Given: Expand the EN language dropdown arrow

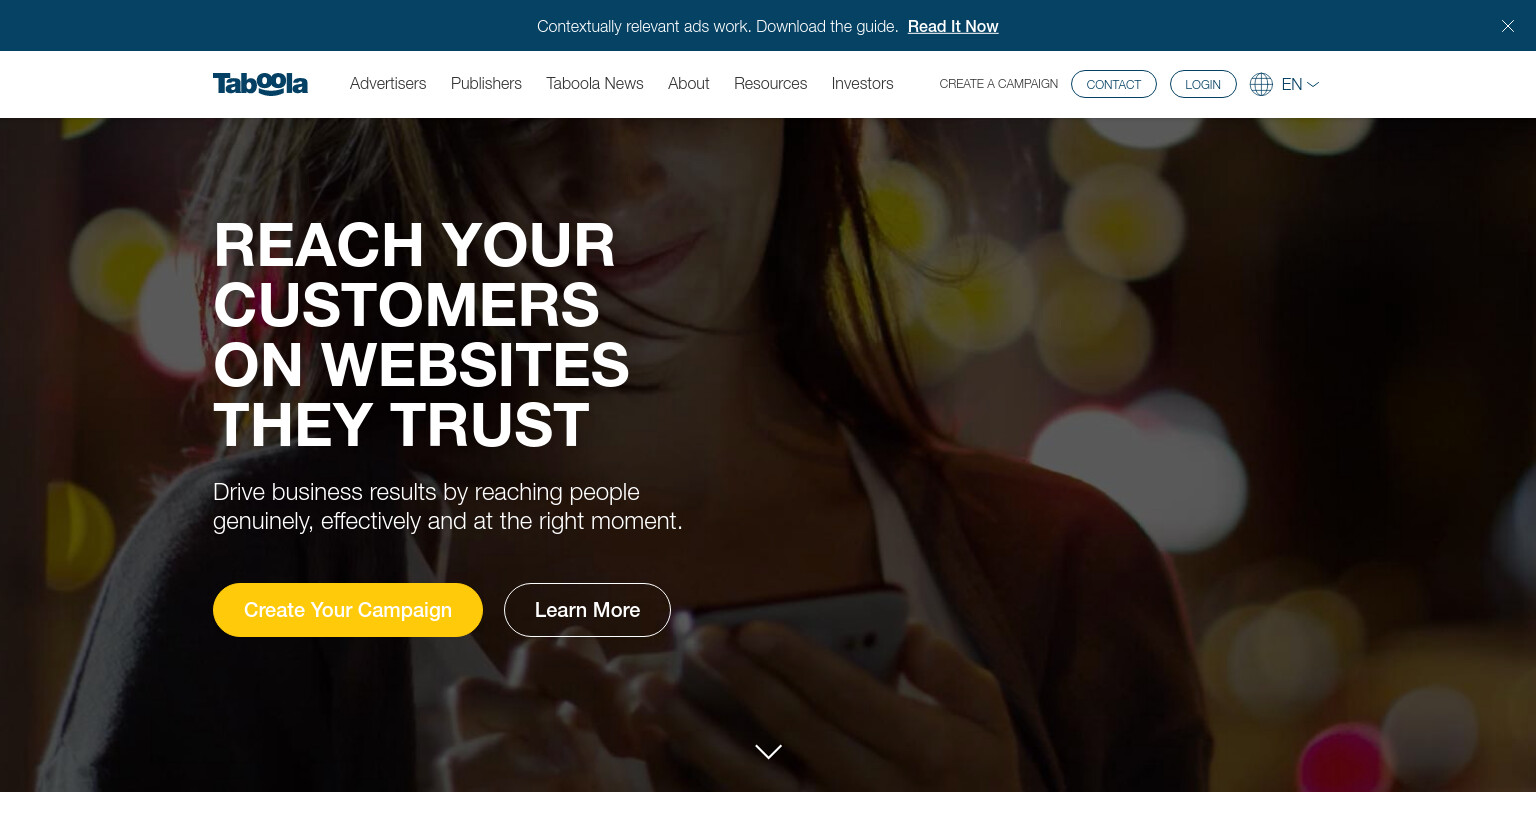Looking at the screenshot, I should point(1313,85).
